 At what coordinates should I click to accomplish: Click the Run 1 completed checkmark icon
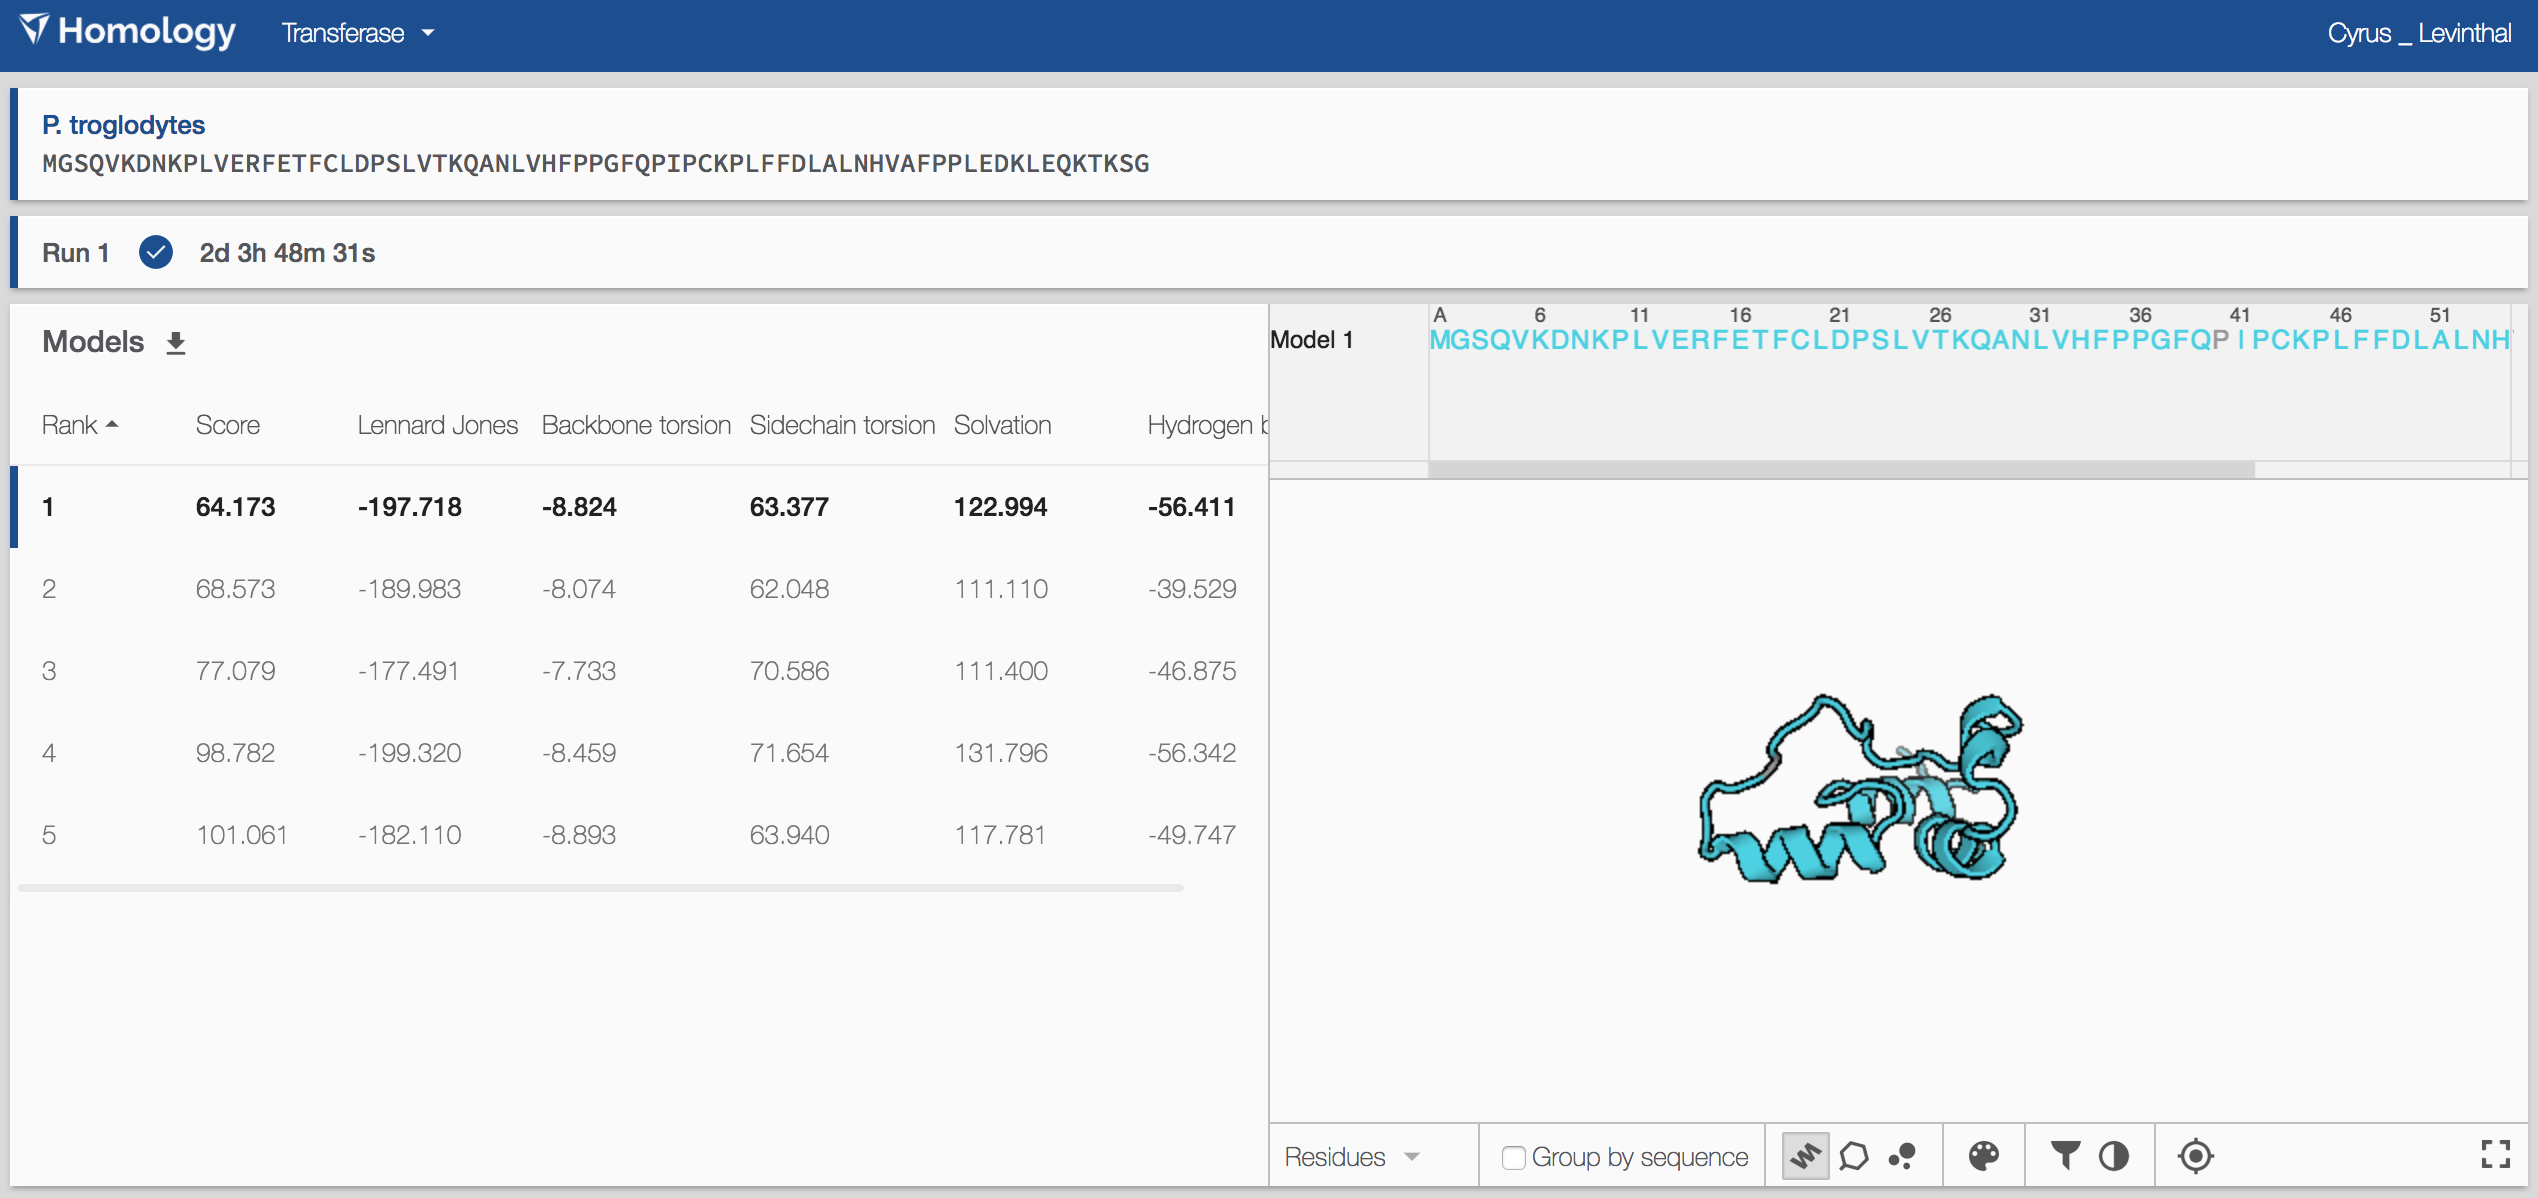coord(156,252)
